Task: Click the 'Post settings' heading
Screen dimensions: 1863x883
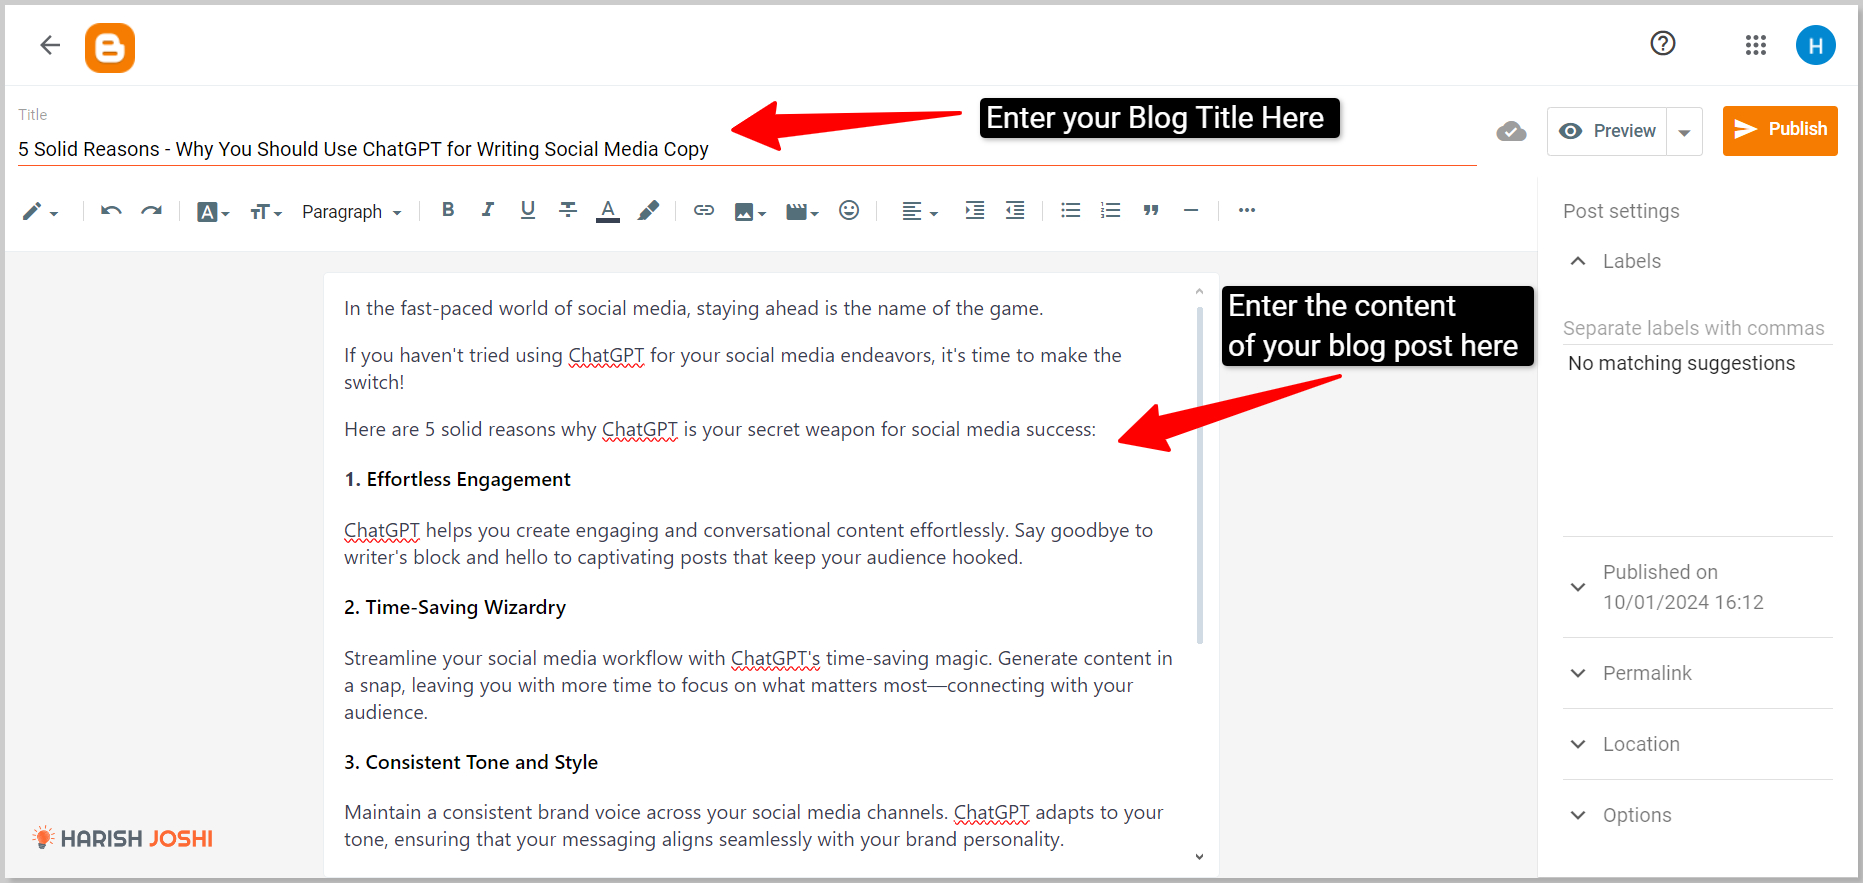Action: 1621,211
